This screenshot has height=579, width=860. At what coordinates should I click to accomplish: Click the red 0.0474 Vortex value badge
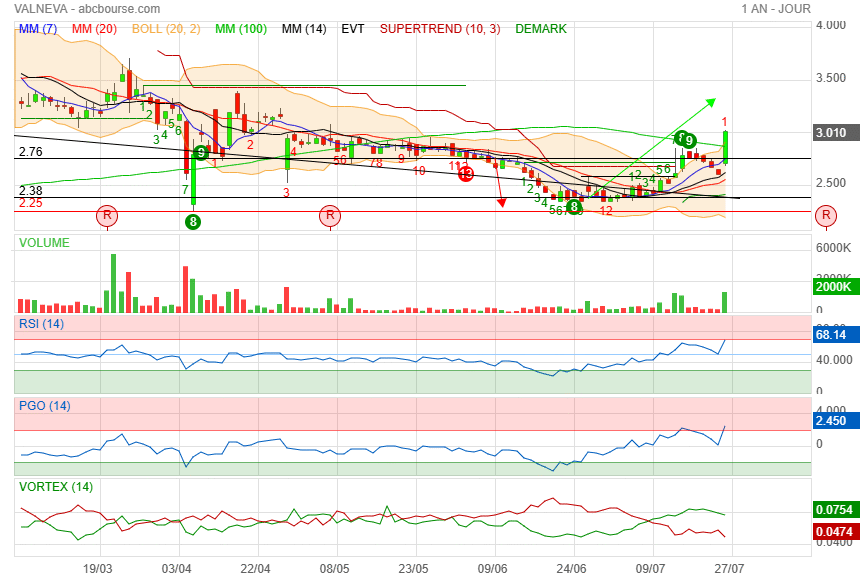[x=836, y=532]
